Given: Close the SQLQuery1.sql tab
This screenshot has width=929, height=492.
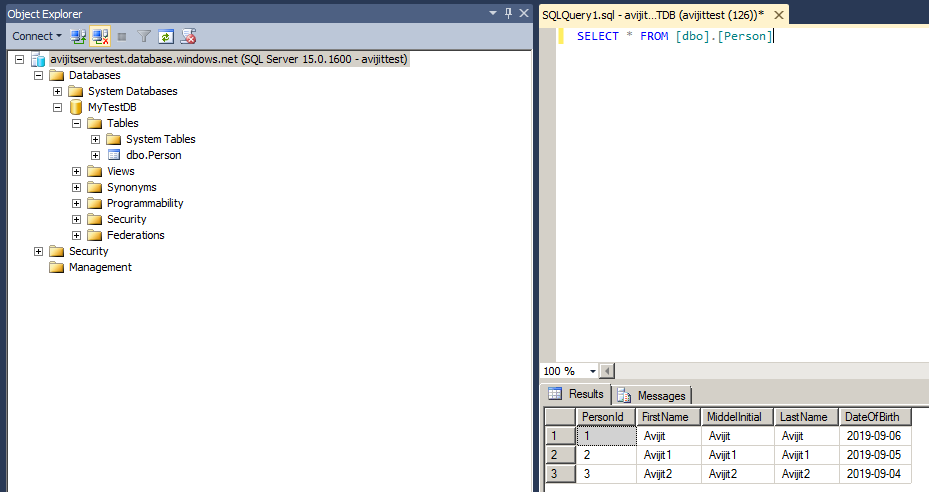Looking at the screenshot, I should pyautogui.click(x=776, y=15).
